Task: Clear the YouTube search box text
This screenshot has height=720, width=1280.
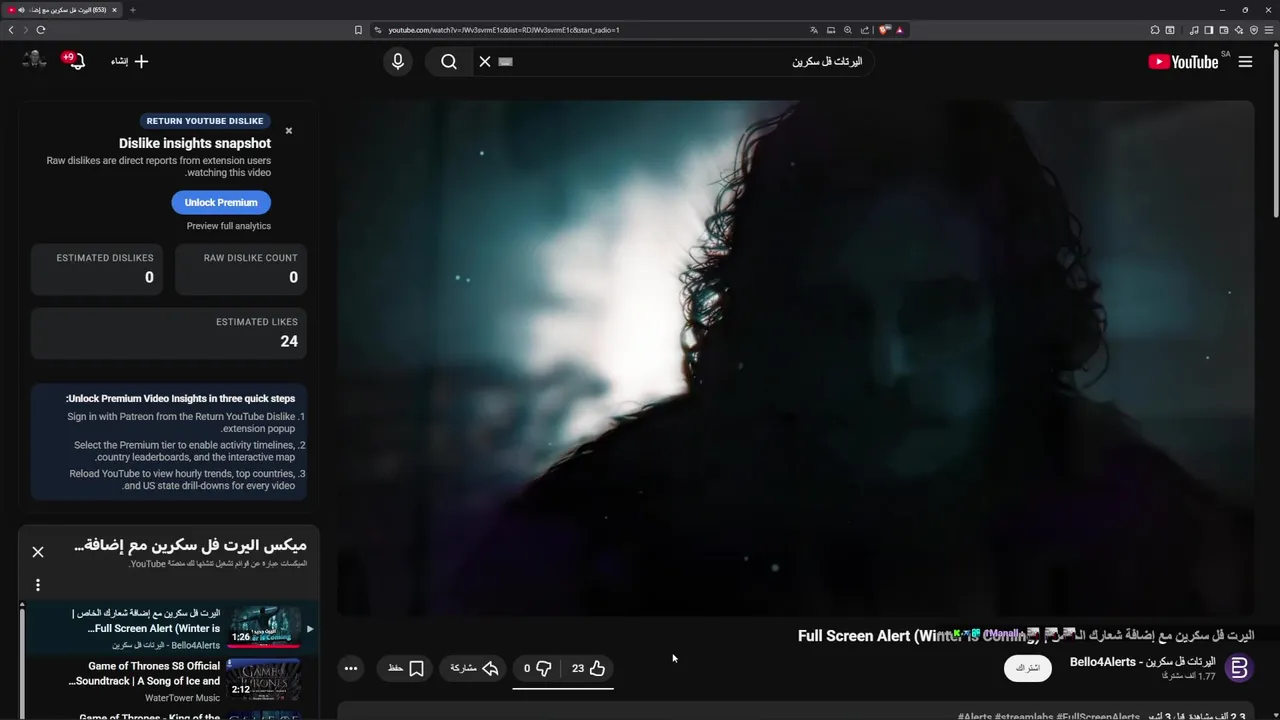Action: click(485, 62)
